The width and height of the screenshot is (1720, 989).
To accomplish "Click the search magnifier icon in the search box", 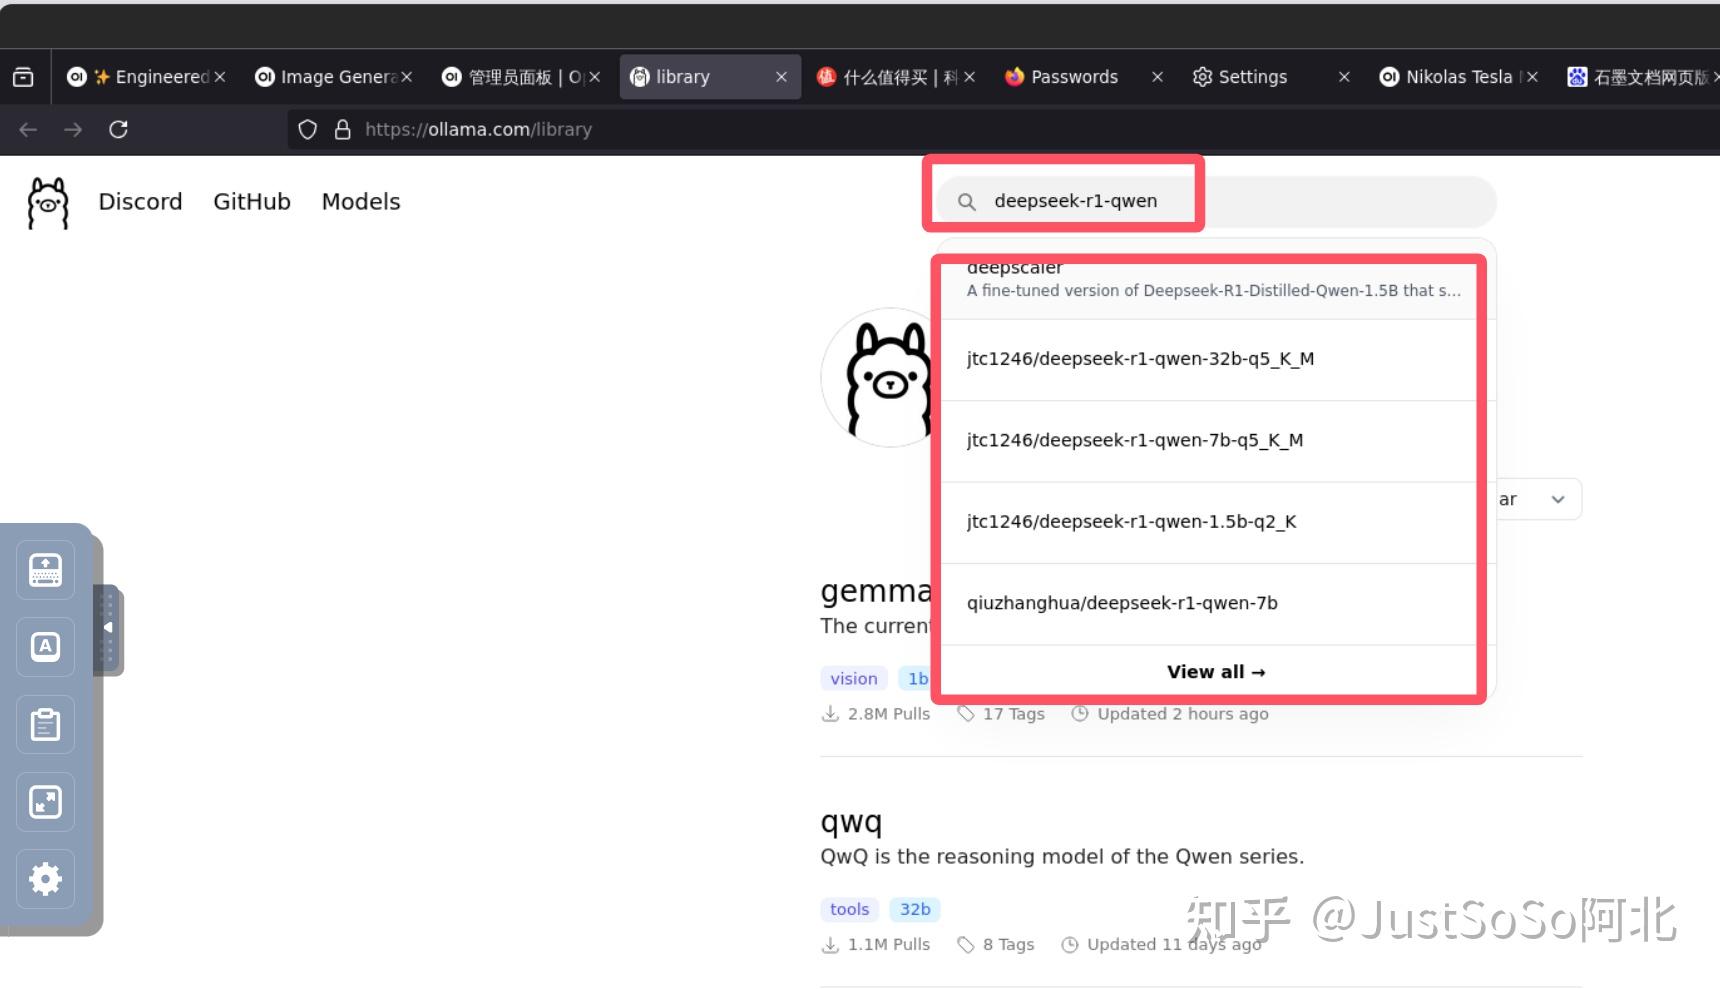I will (x=967, y=201).
